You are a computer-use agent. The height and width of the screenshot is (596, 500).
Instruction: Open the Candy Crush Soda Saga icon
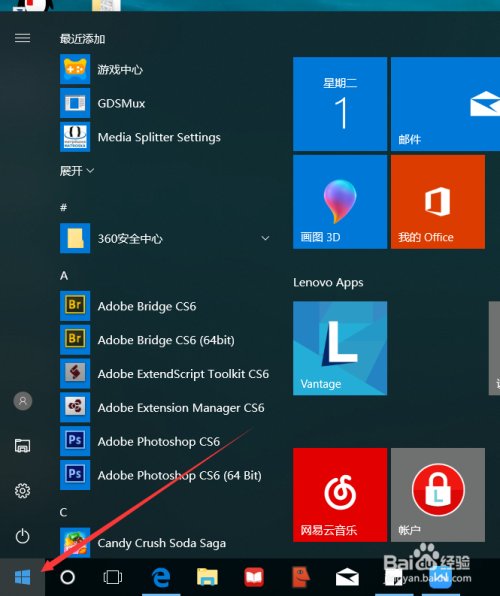click(x=75, y=542)
